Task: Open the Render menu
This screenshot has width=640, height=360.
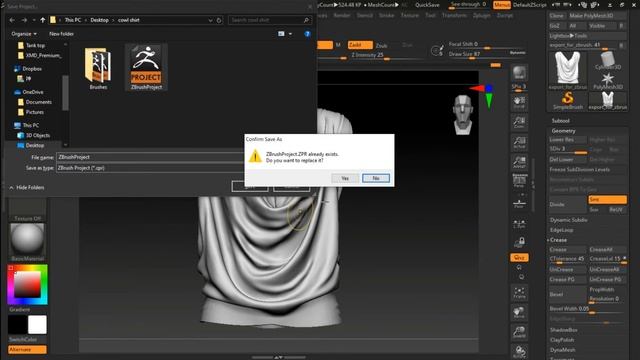Action: click(342, 15)
